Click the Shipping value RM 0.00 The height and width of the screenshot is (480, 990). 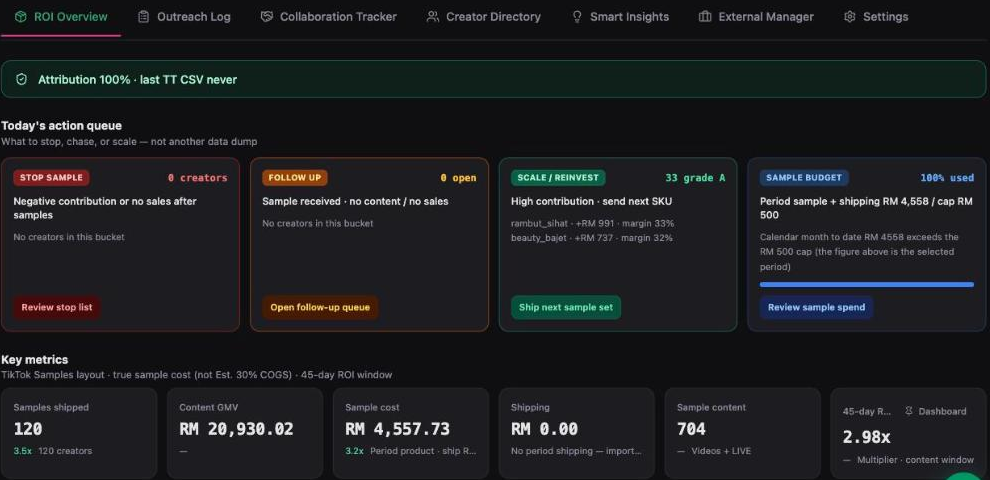point(544,429)
